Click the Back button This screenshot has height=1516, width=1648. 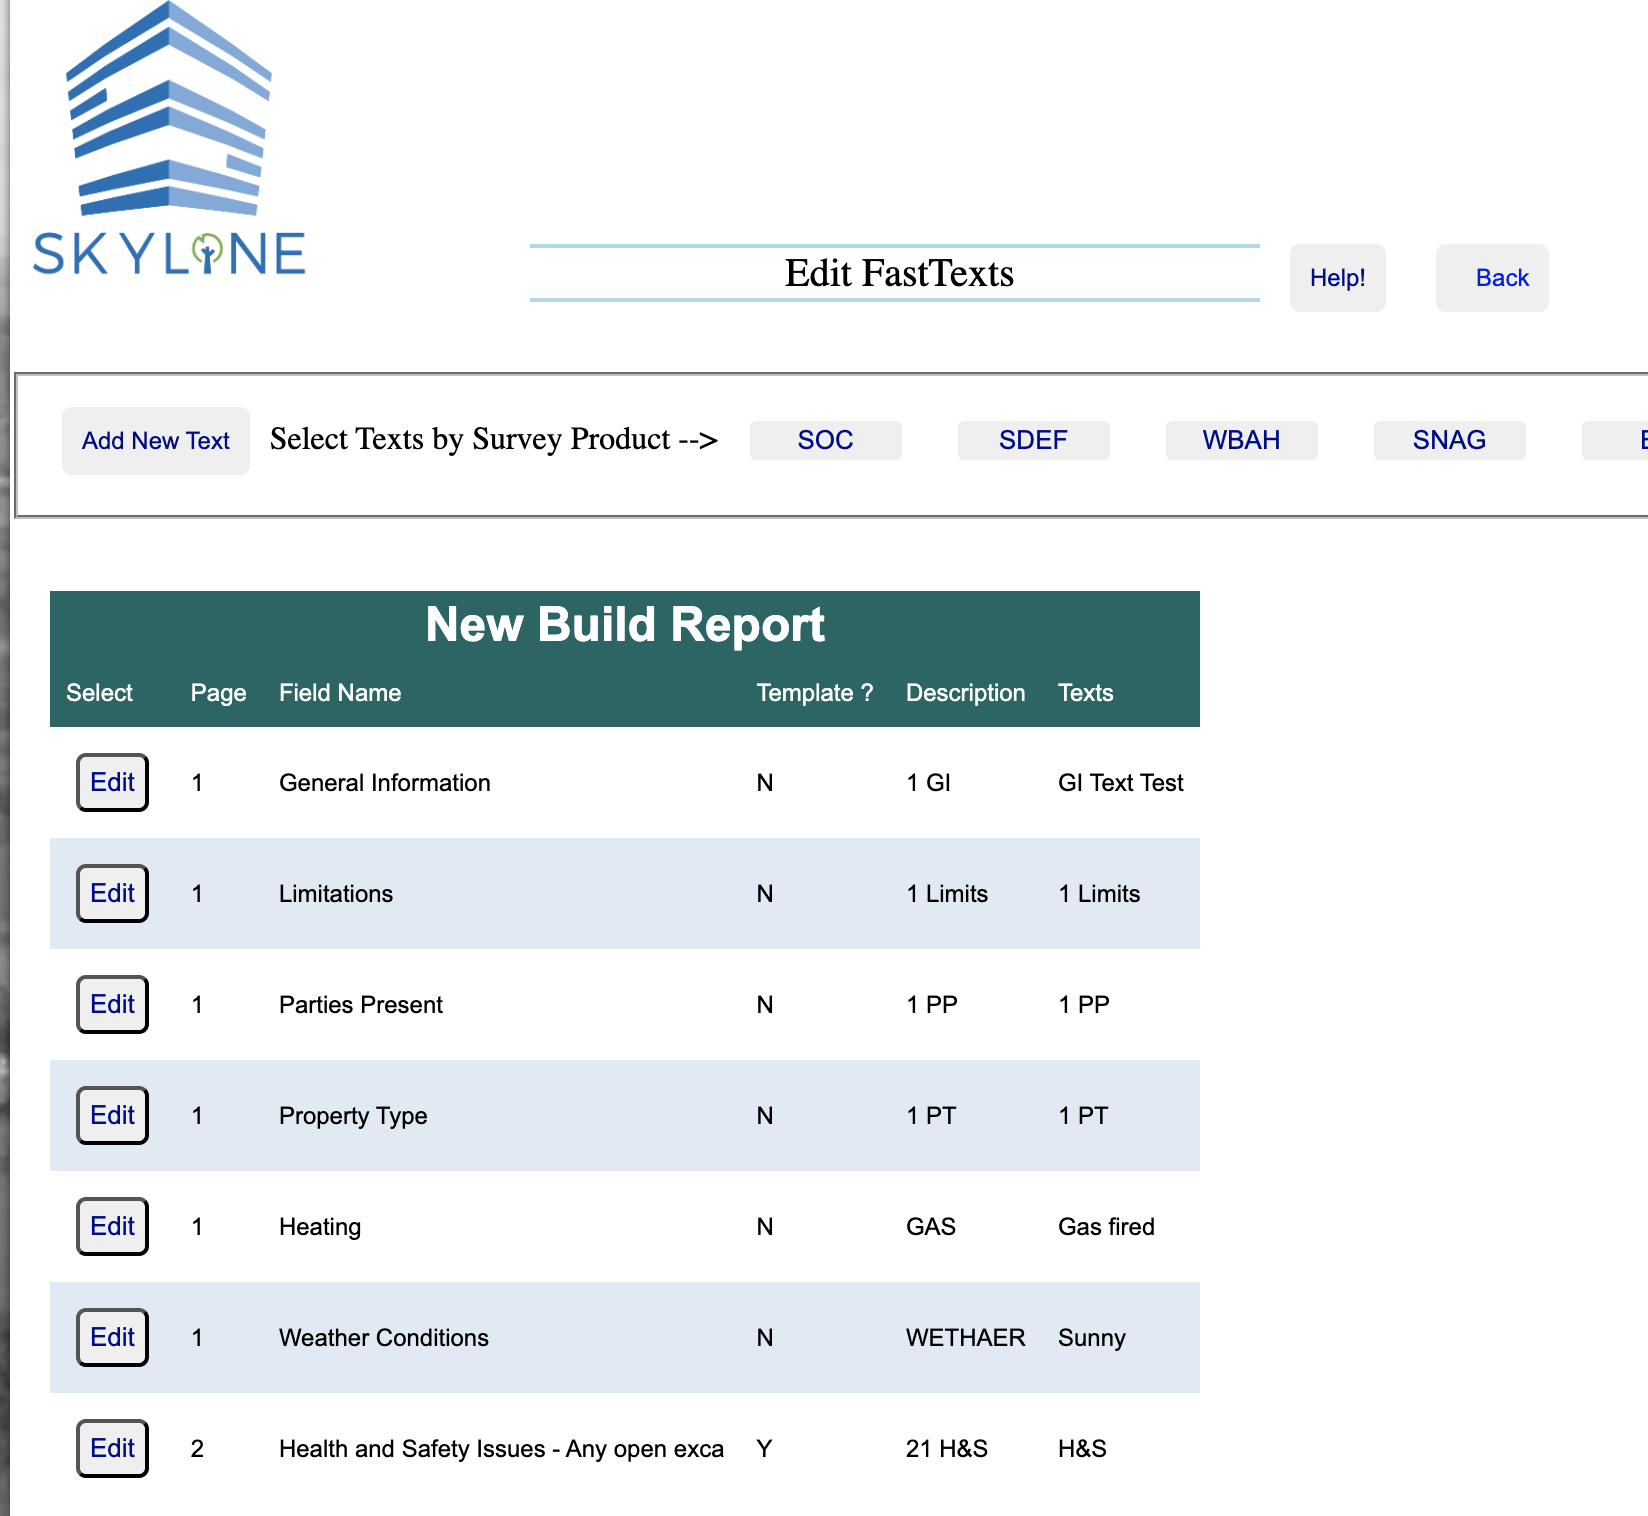[x=1492, y=278]
